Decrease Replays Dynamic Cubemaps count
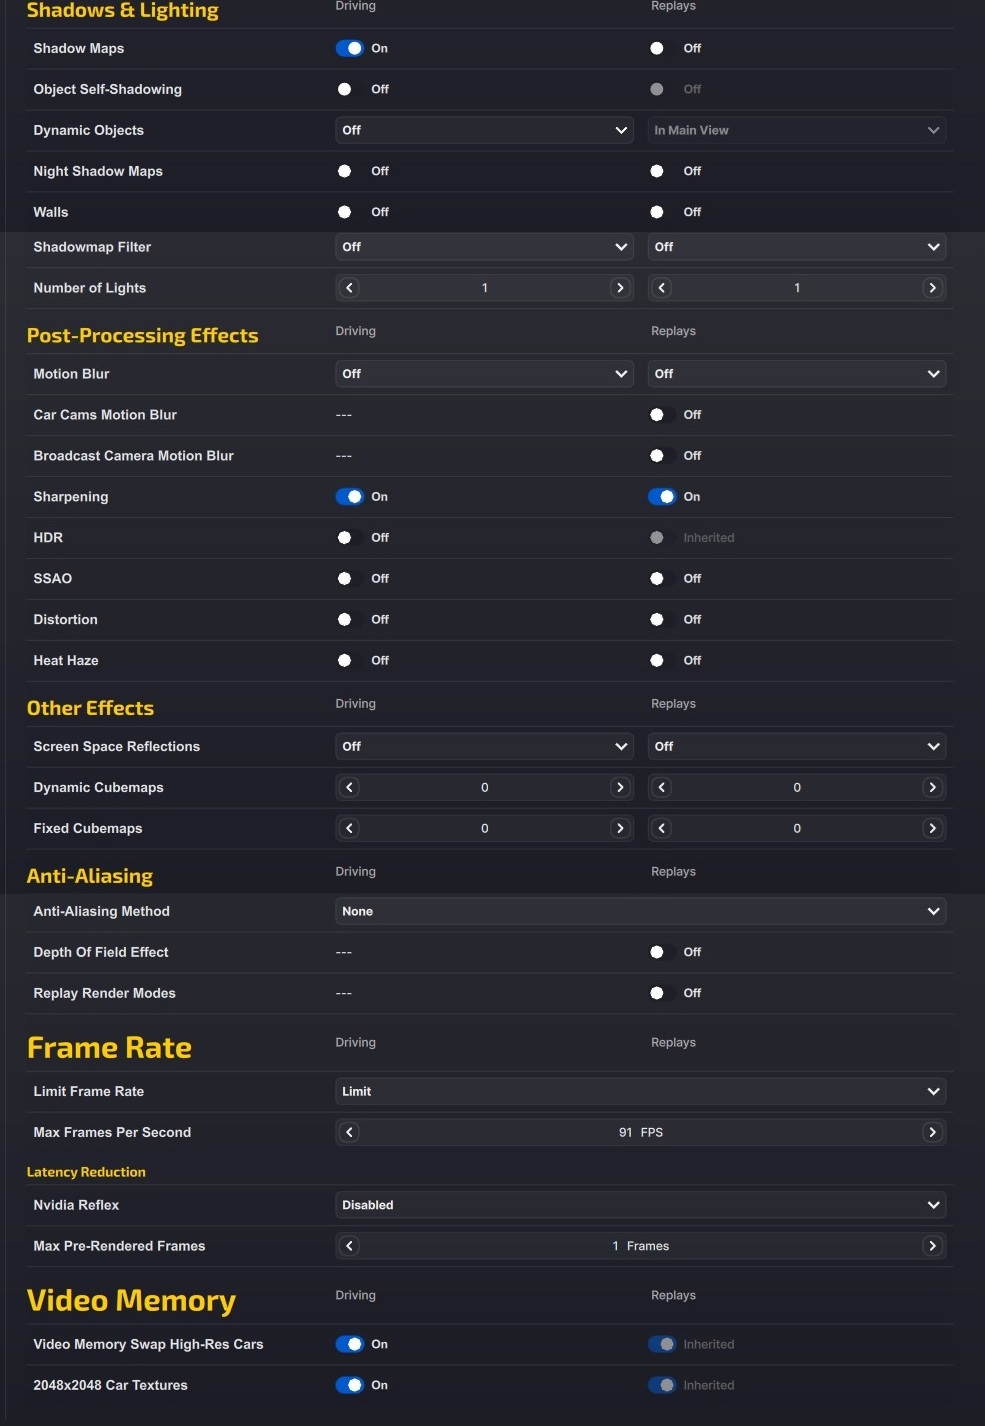Image resolution: width=985 pixels, height=1426 pixels. [x=662, y=788]
